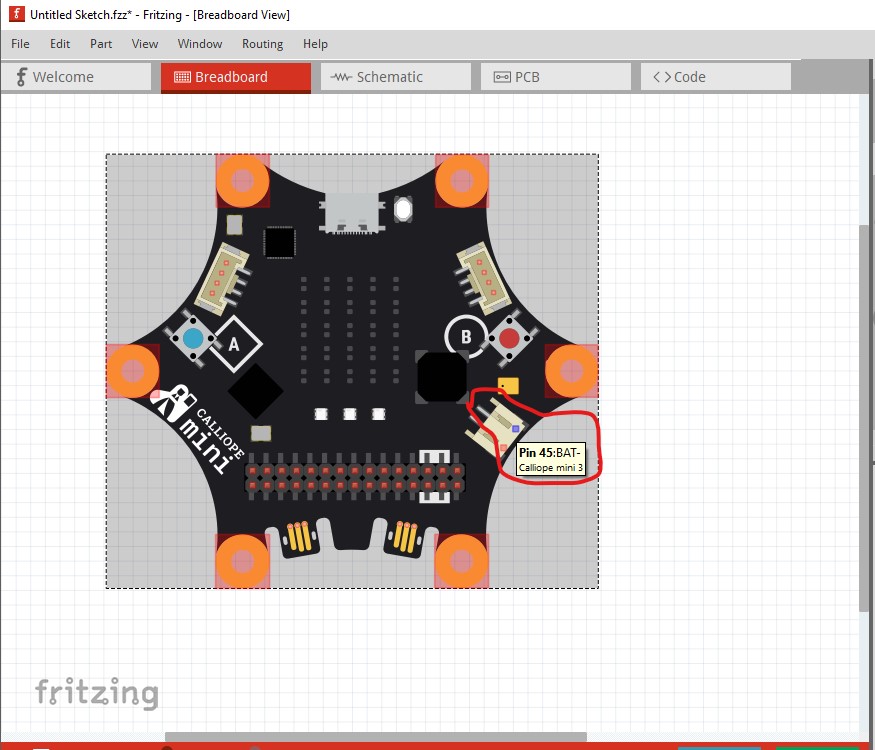
Task: Select the USB connector on the Calliope board
Action: pyautogui.click(x=352, y=213)
